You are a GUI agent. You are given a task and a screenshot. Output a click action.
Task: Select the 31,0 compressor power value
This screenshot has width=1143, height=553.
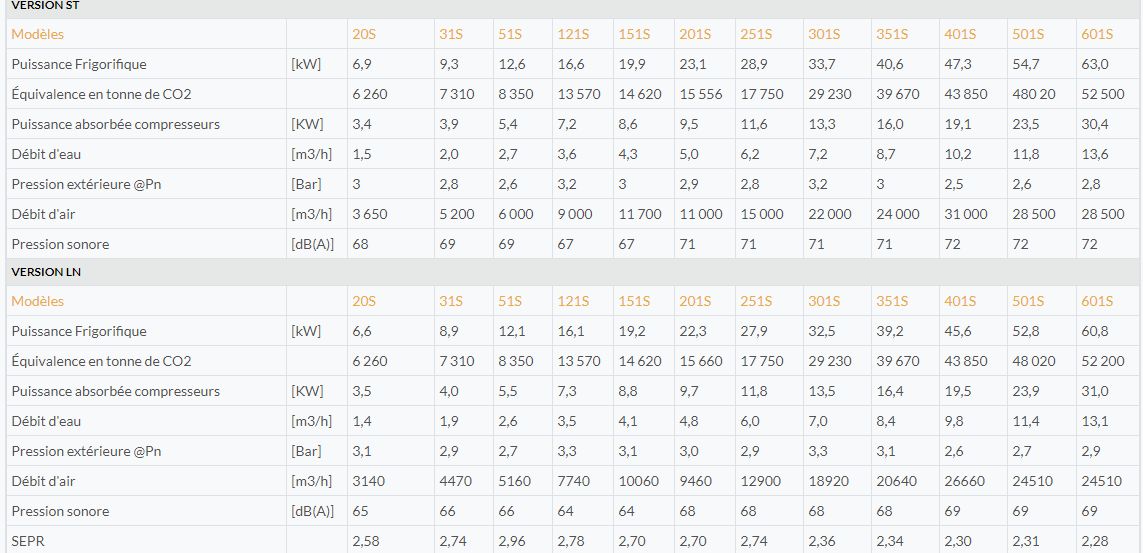[1095, 391]
